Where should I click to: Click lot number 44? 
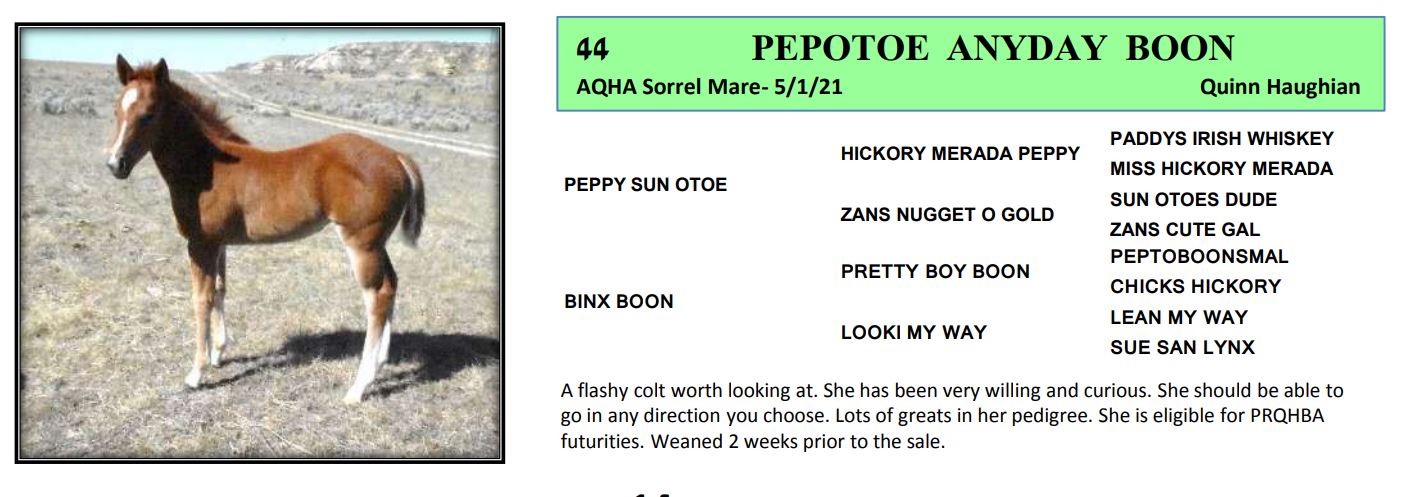593,49
